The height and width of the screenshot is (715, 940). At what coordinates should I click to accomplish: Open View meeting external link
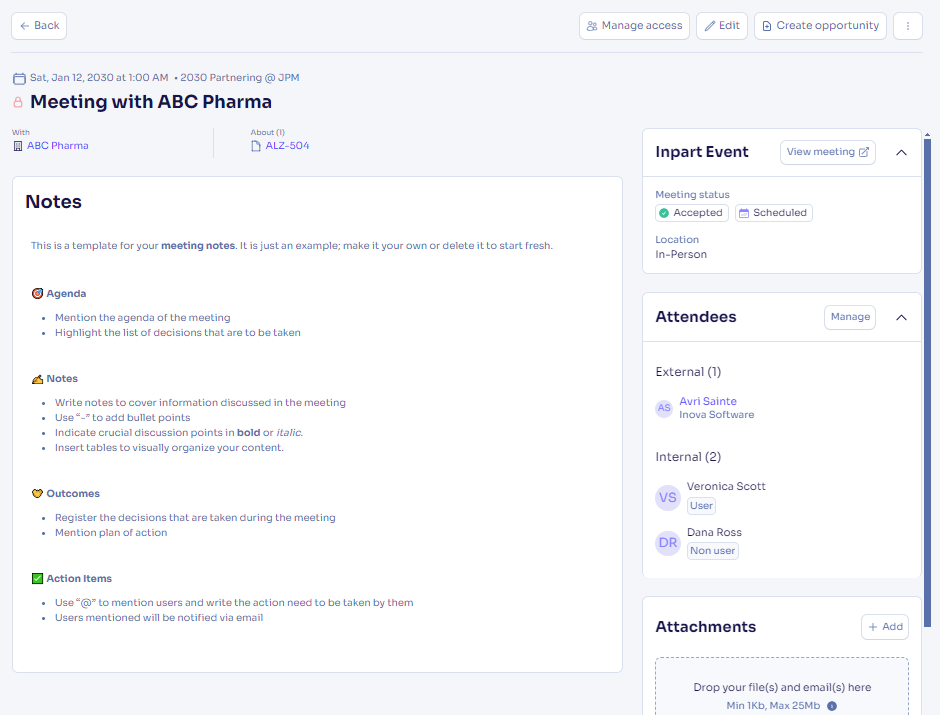tap(827, 152)
